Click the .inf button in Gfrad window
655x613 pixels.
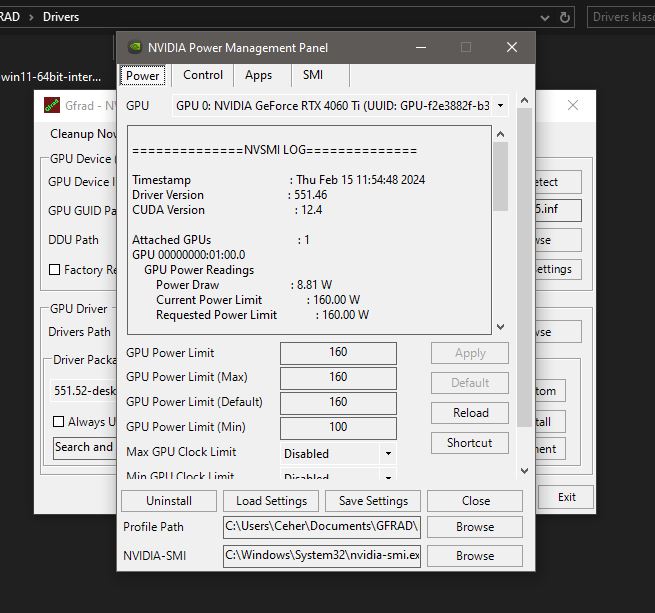(x=558, y=210)
